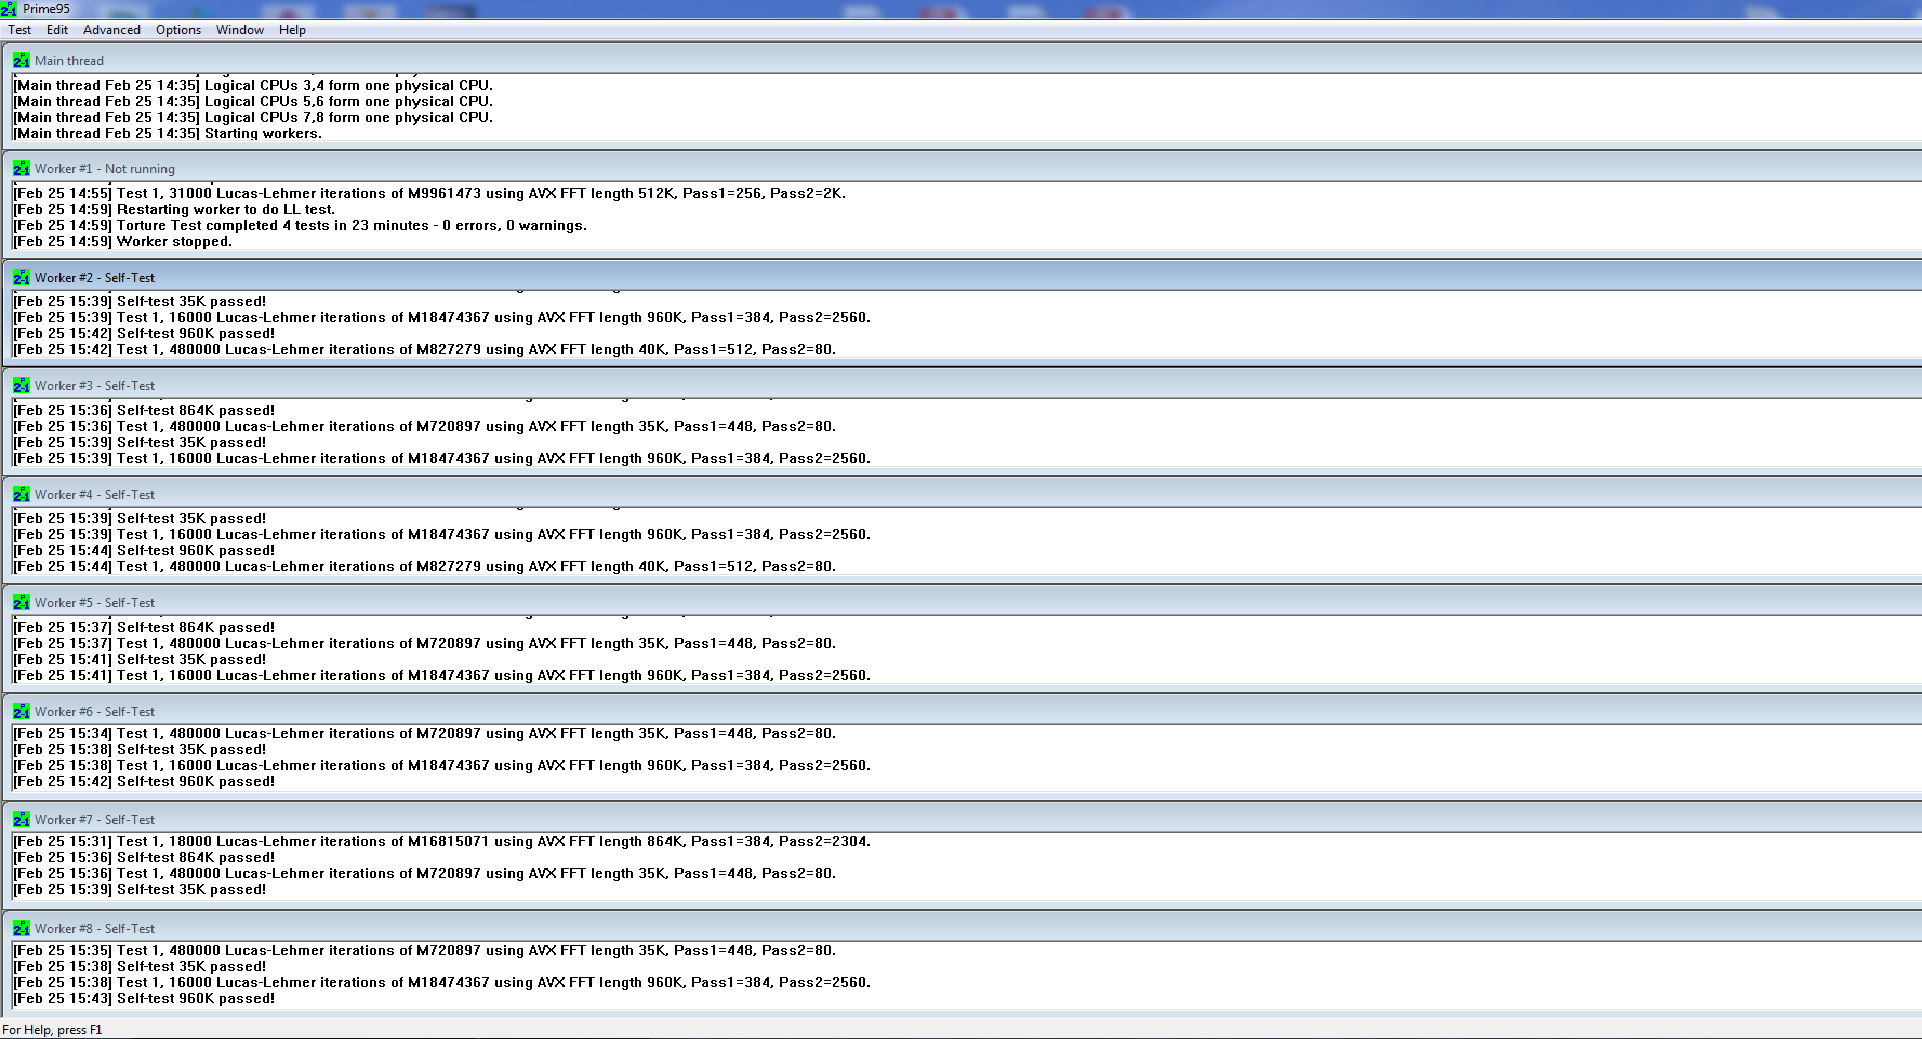This screenshot has width=1922, height=1039.
Task: Open the Help menu
Action: click(292, 30)
